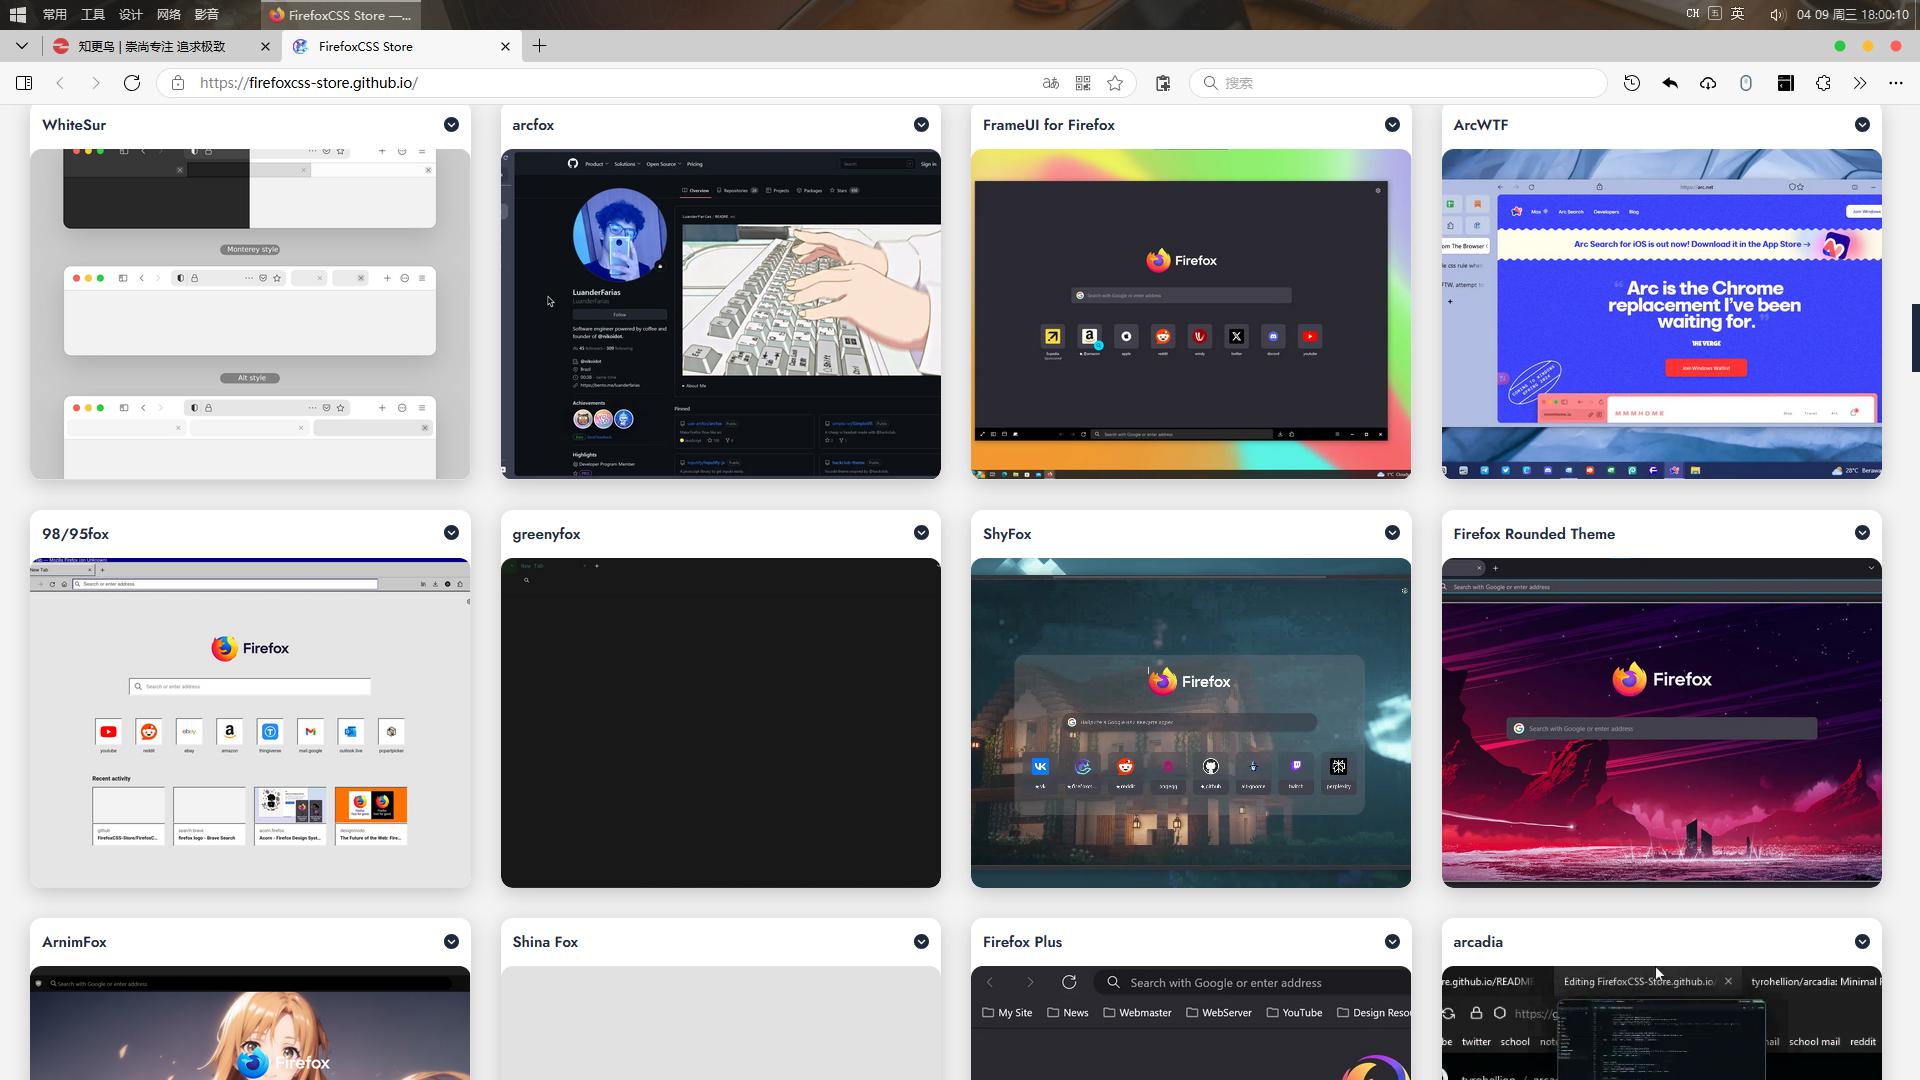Screen dimensions: 1920x1080
Task: Click the FrameUI for Firefox title
Action: click(1048, 125)
